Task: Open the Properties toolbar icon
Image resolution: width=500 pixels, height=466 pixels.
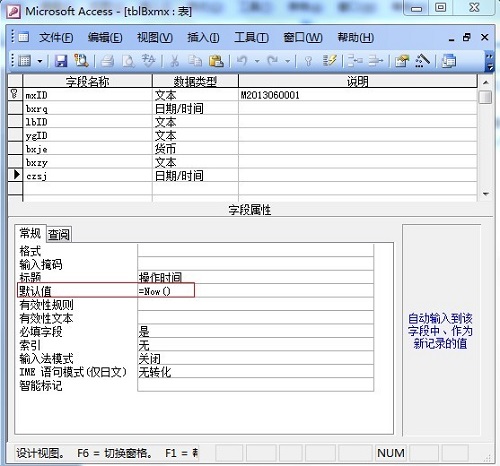Action: tap(402, 61)
